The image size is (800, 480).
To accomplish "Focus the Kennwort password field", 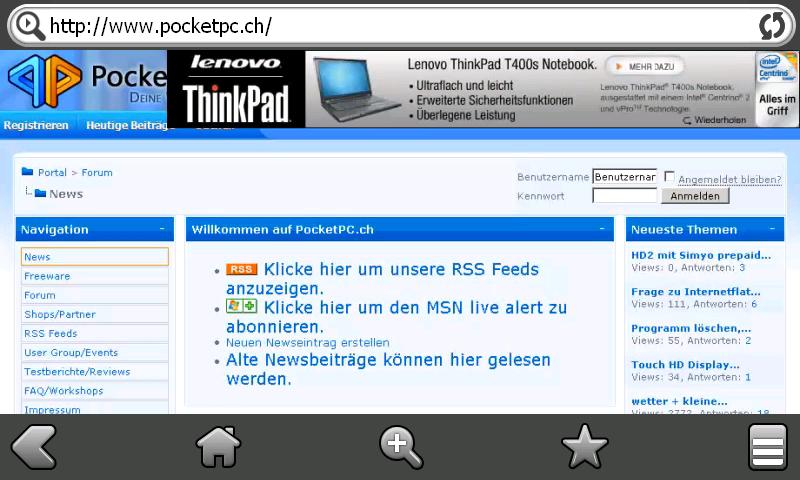I will pyautogui.click(x=624, y=195).
